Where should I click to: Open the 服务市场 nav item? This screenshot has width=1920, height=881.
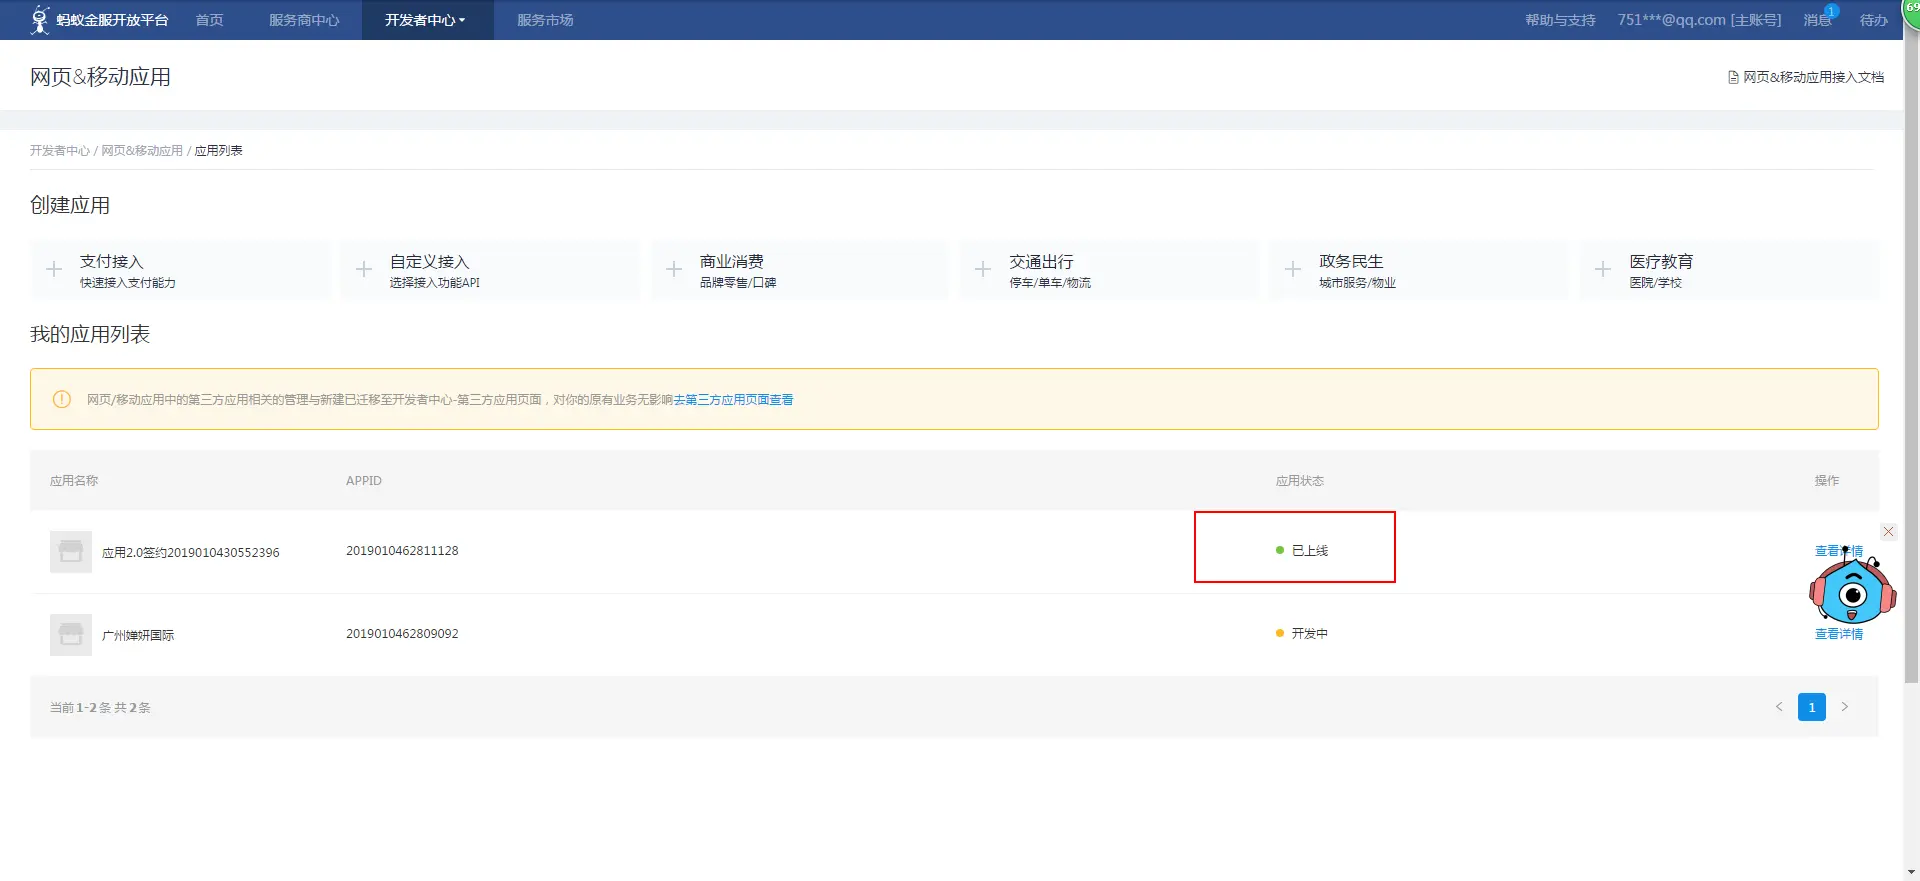pos(545,20)
